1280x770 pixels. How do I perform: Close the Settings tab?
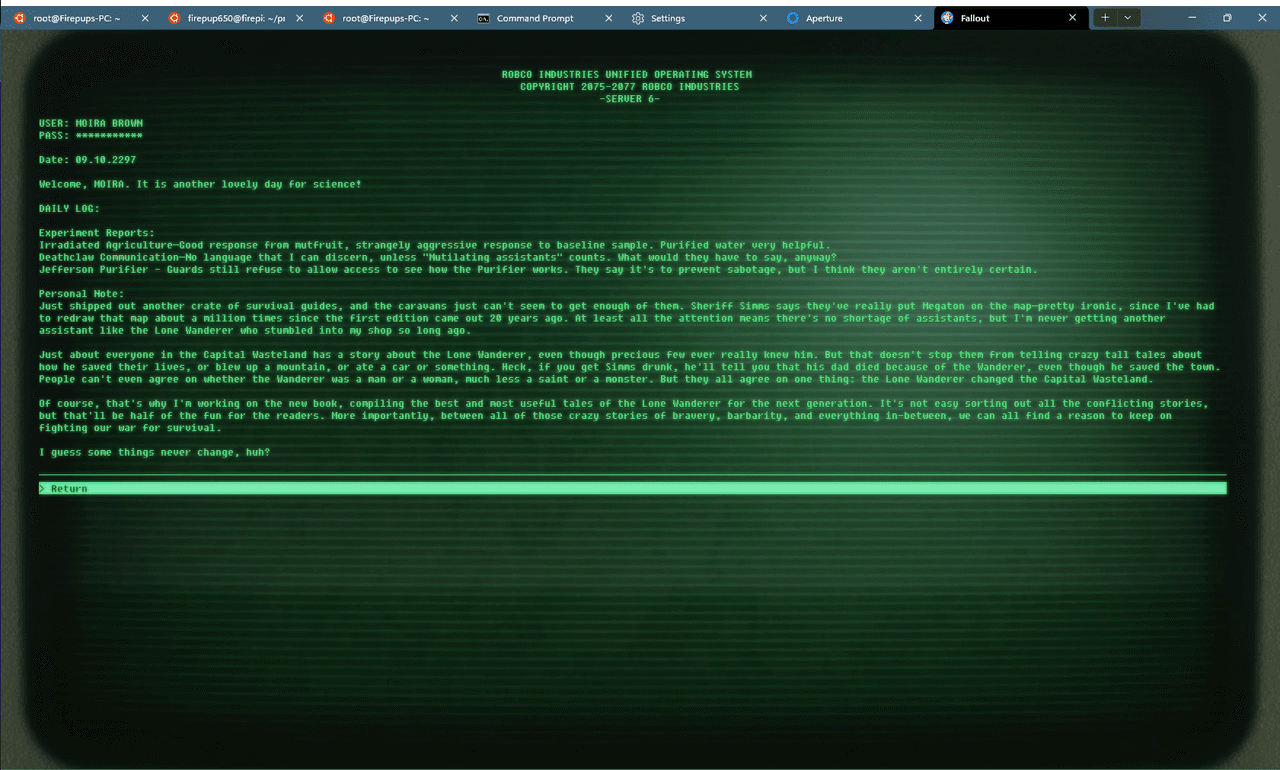point(764,18)
